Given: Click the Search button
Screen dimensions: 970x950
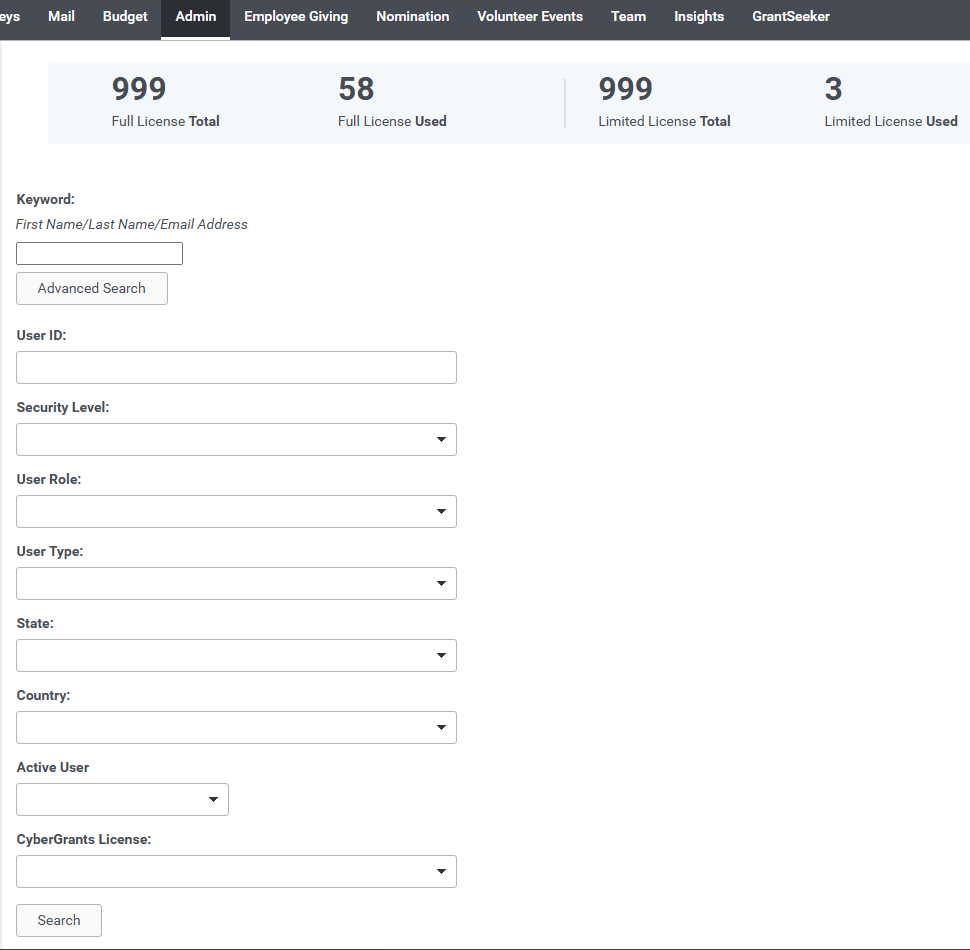Looking at the screenshot, I should coord(59,920).
